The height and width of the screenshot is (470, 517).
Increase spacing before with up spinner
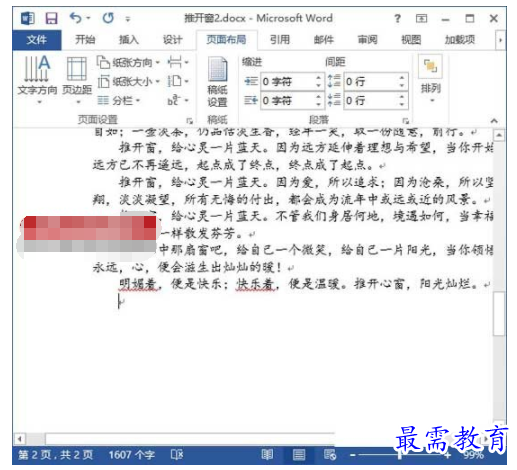pyautogui.click(x=402, y=78)
